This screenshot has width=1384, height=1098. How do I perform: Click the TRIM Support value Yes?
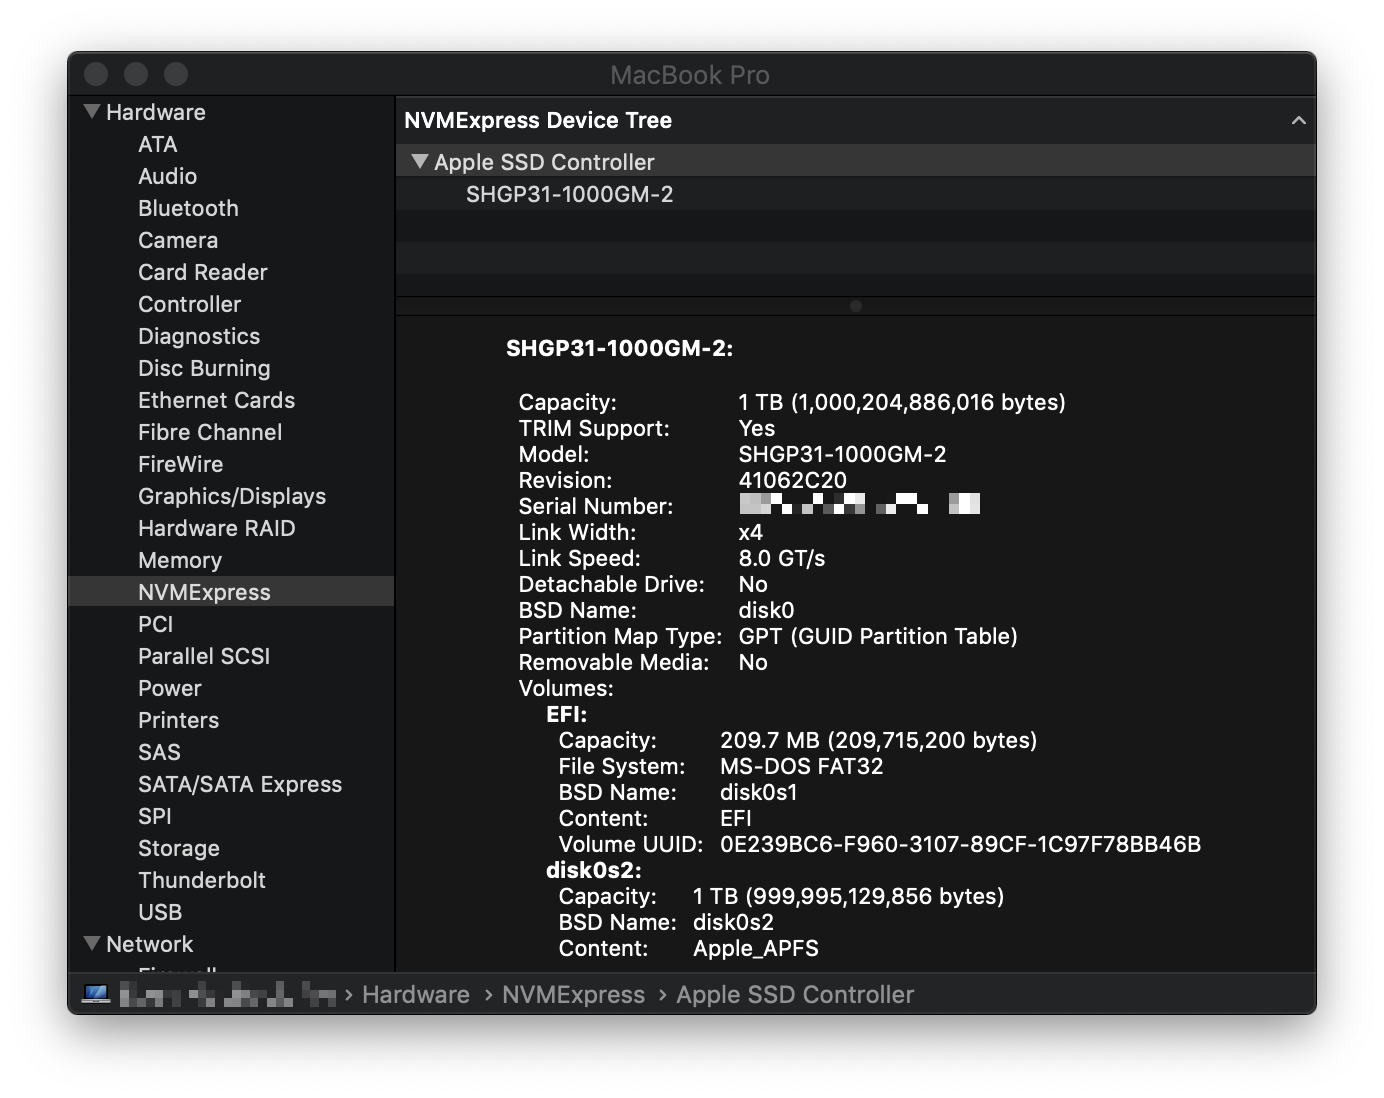(757, 428)
